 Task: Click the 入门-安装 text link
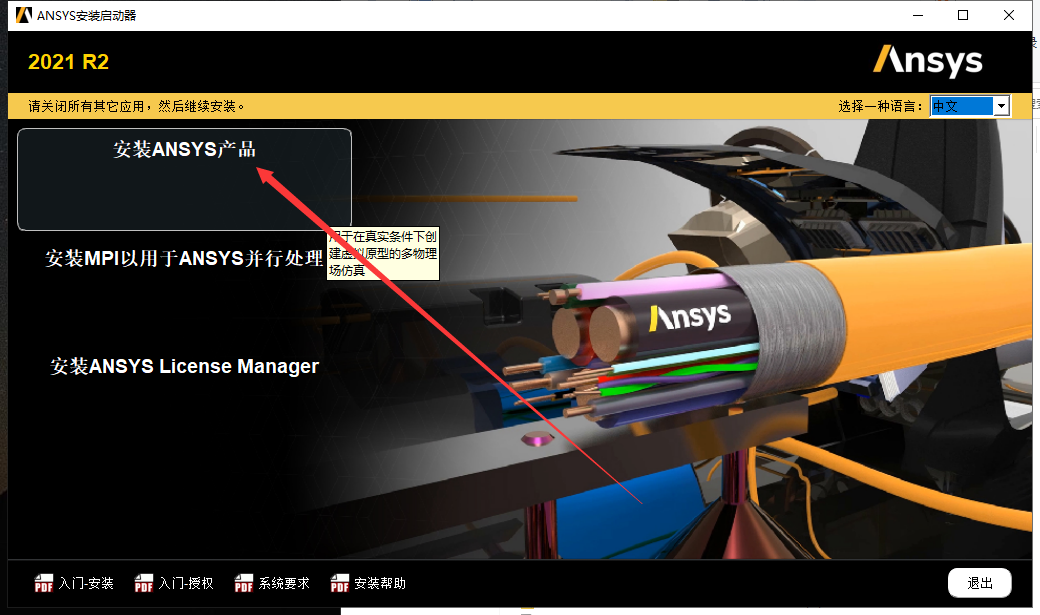pyautogui.click(x=84, y=583)
